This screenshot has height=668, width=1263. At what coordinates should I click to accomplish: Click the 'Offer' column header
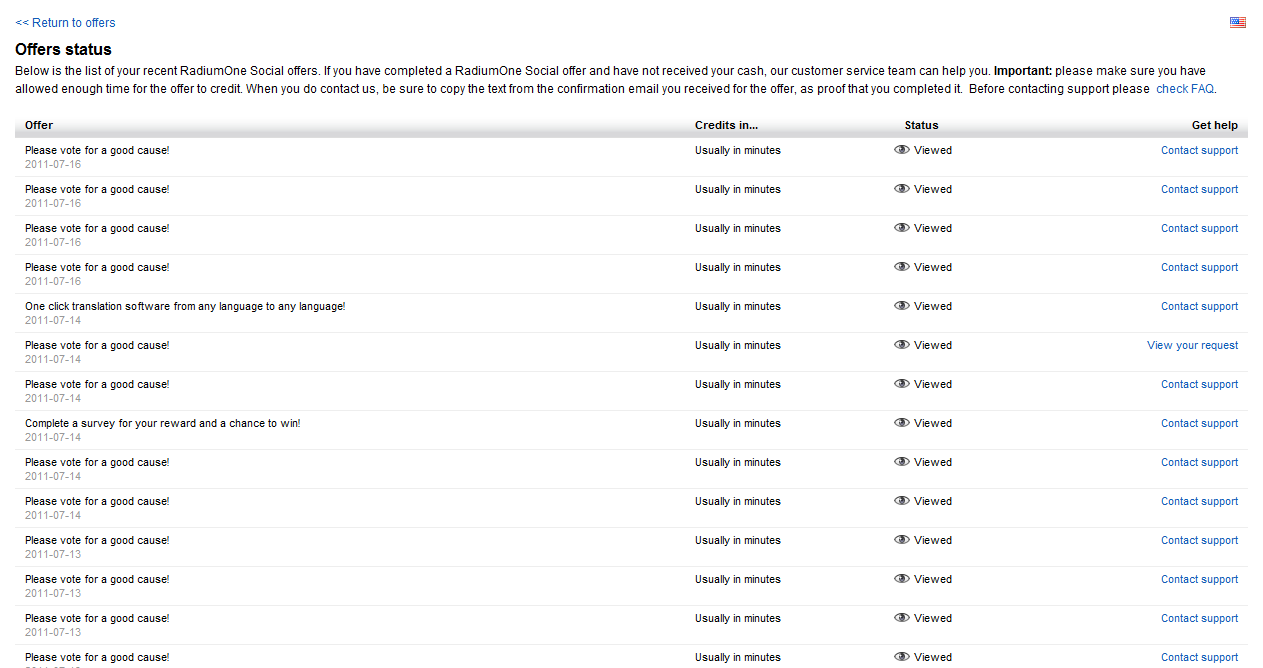[x=39, y=125]
